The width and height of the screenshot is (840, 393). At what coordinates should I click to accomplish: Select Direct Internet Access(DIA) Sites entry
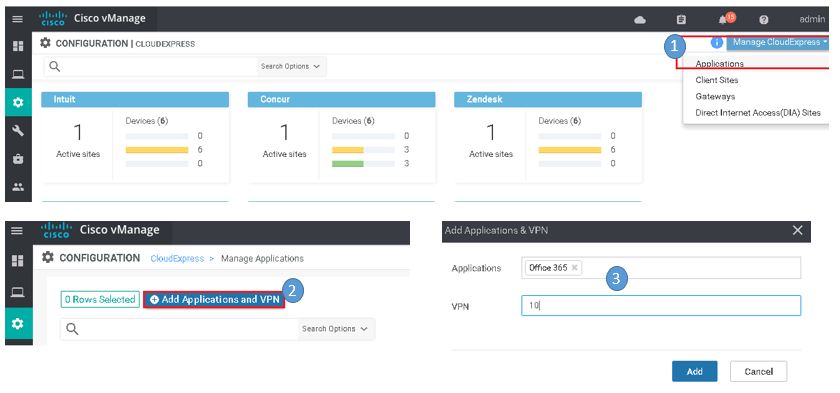tap(758, 113)
